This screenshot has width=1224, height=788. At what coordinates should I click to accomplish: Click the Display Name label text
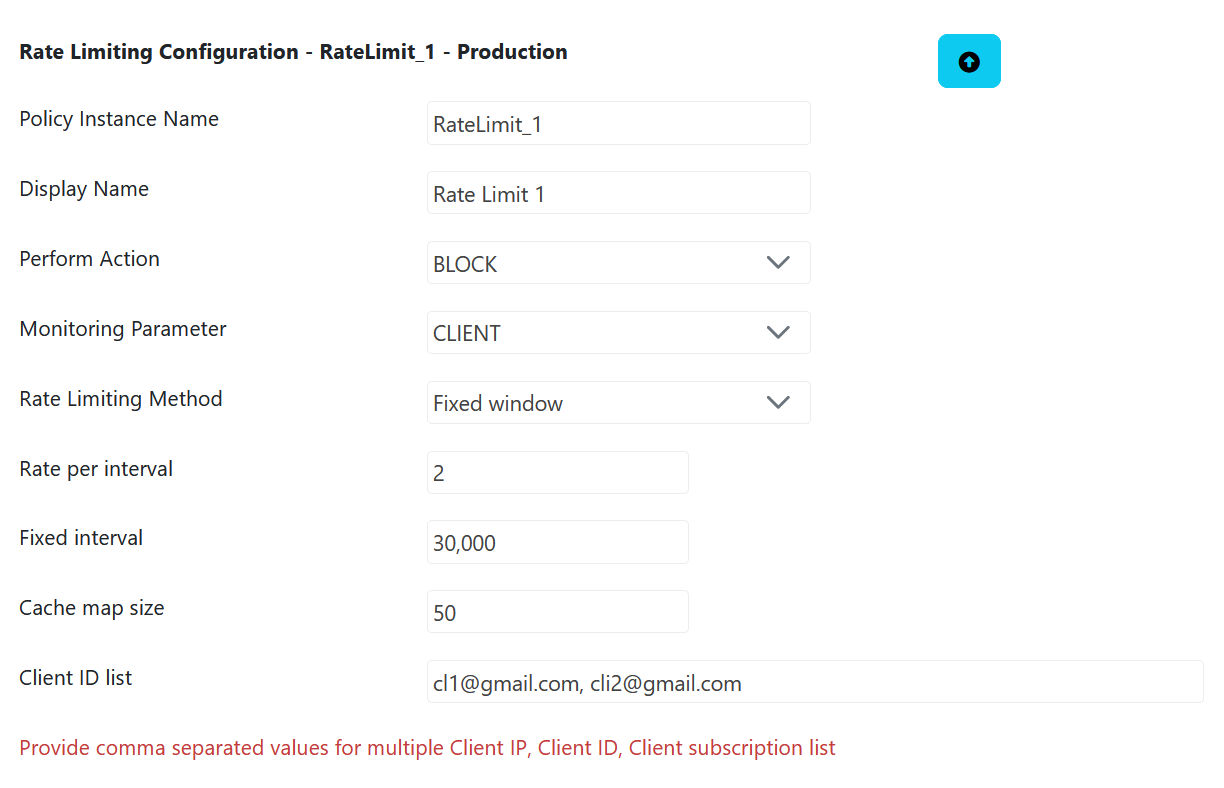point(84,189)
